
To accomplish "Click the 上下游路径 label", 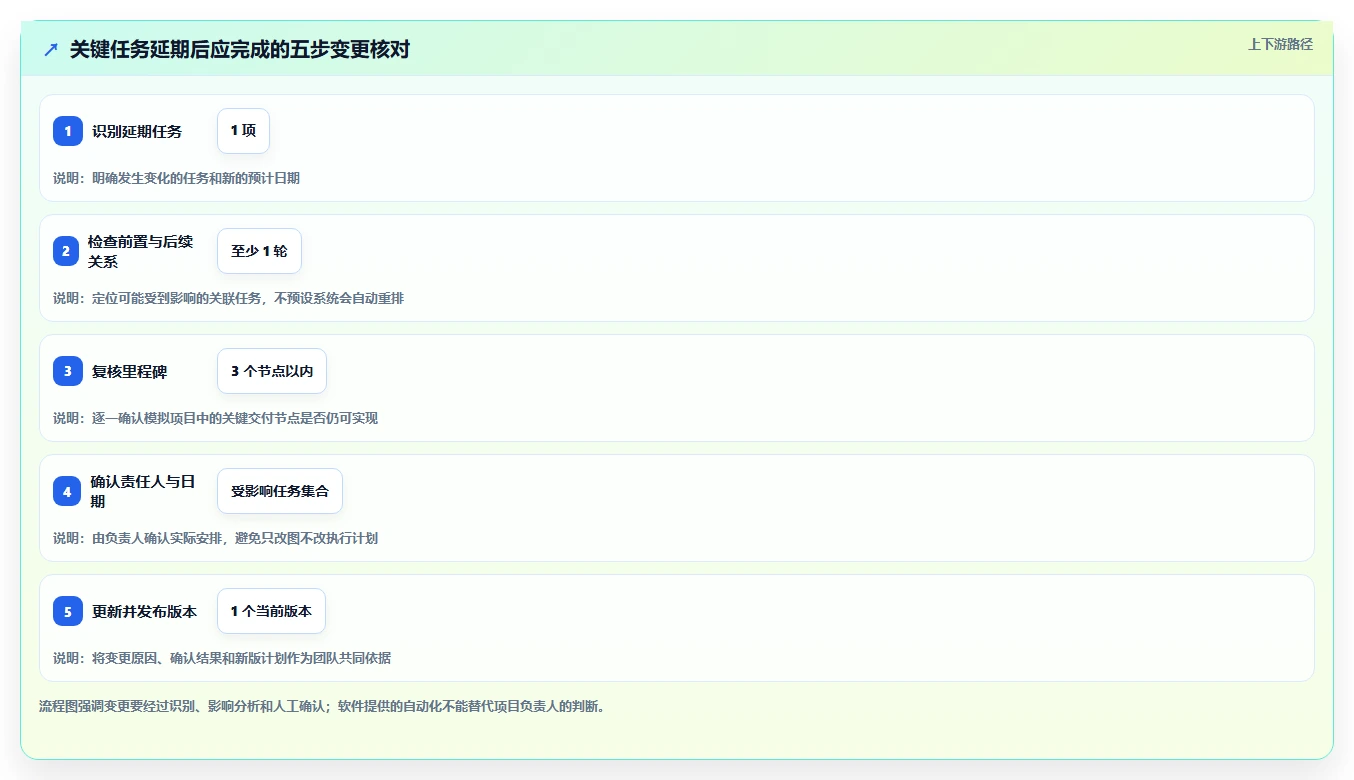I will coord(1280,44).
